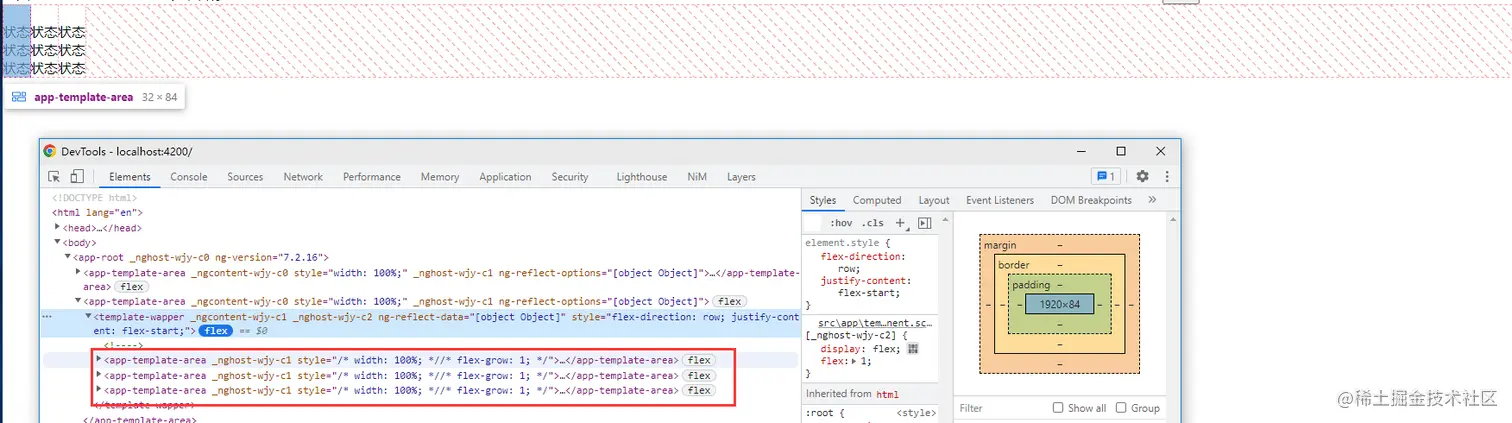Open the src\app\tem…nent.sc source link

coord(876,324)
